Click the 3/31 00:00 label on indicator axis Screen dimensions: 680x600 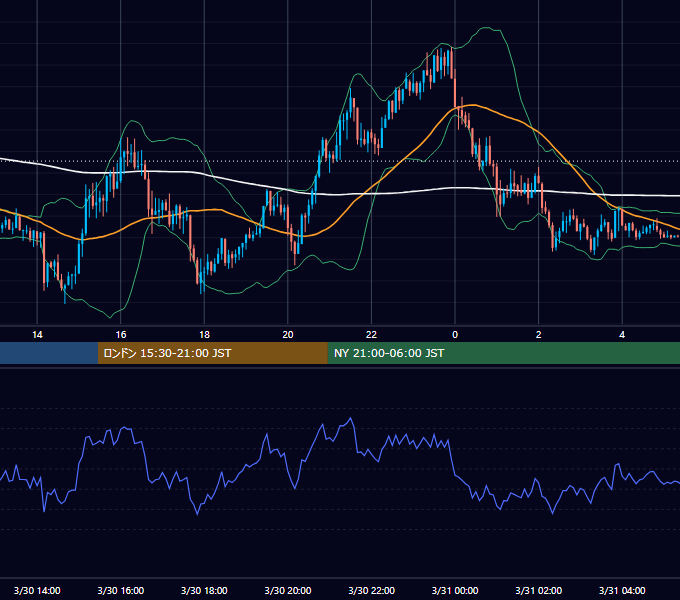pyautogui.click(x=455, y=590)
